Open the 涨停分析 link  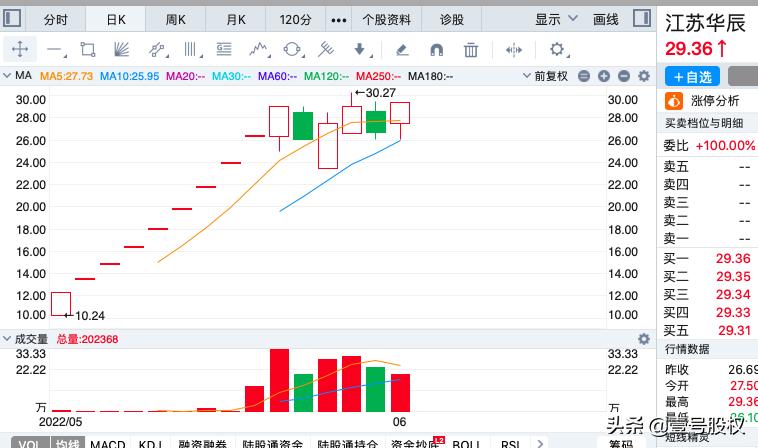(x=715, y=101)
